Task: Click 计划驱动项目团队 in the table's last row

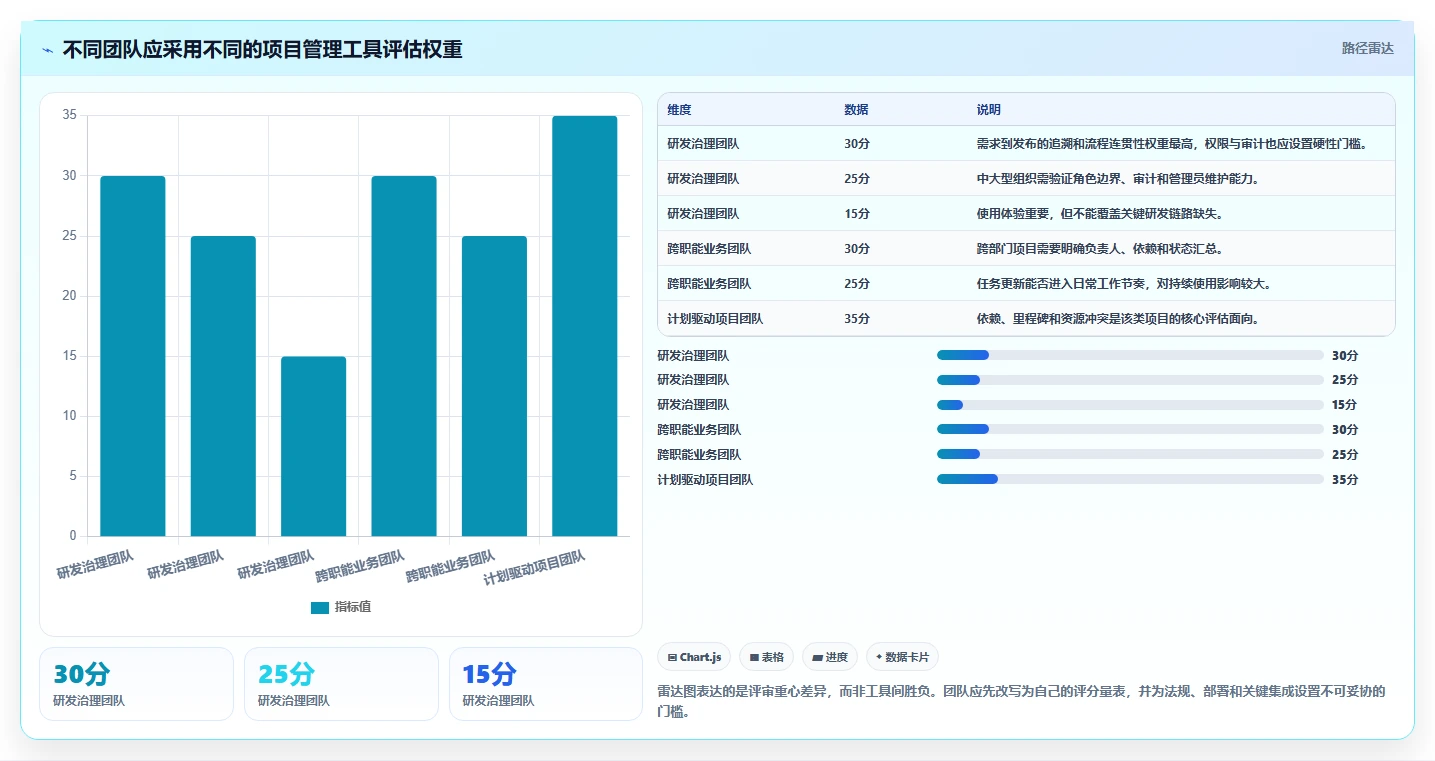Action: tap(715, 319)
